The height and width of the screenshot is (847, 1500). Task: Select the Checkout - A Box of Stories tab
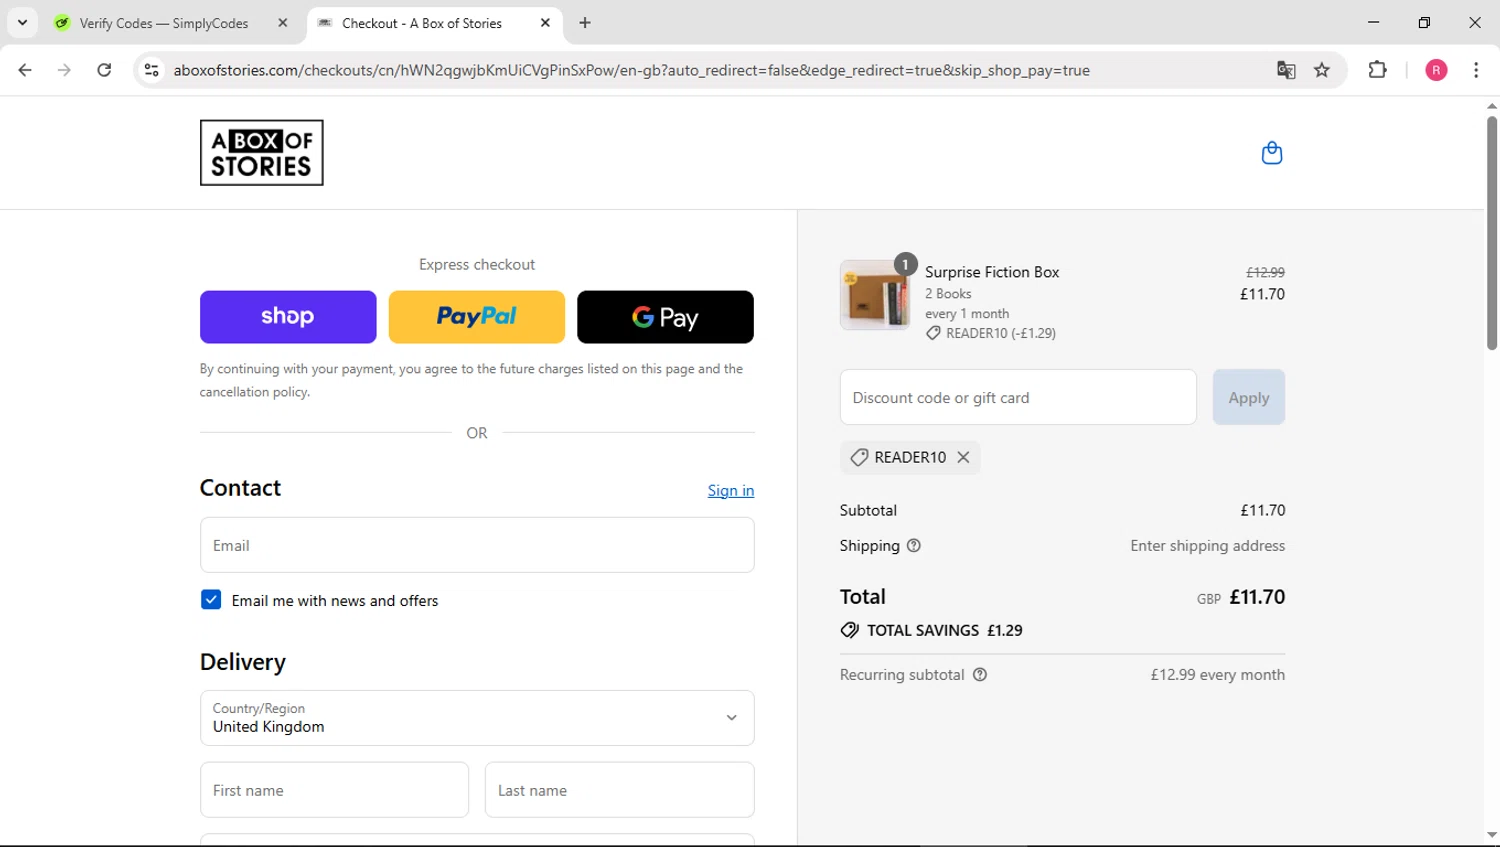click(421, 23)
